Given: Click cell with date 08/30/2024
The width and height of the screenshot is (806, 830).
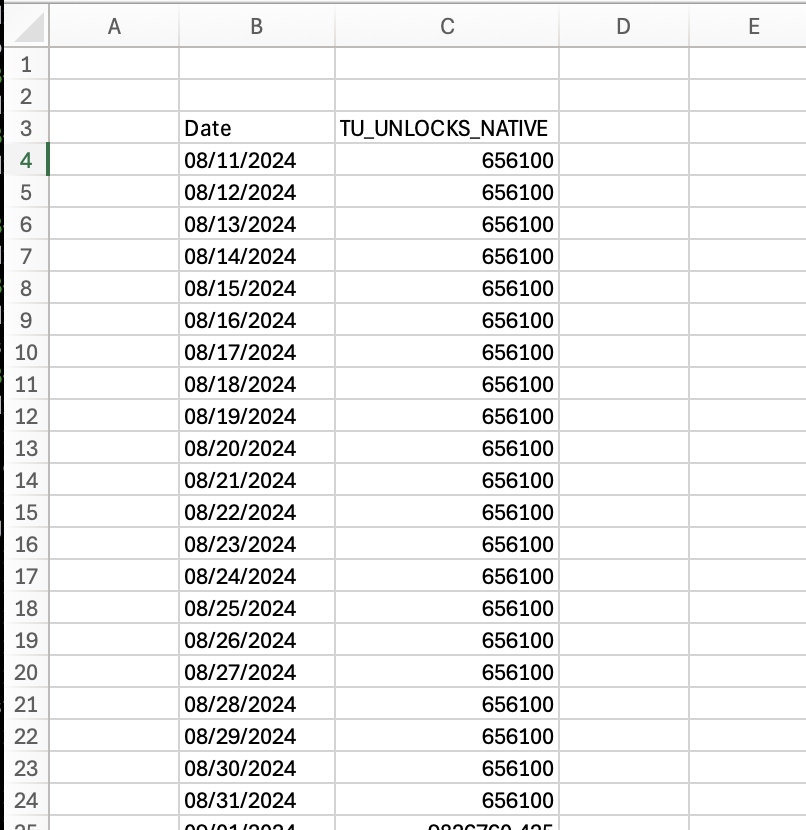Looking at the screenshot, I should [257, 768].
